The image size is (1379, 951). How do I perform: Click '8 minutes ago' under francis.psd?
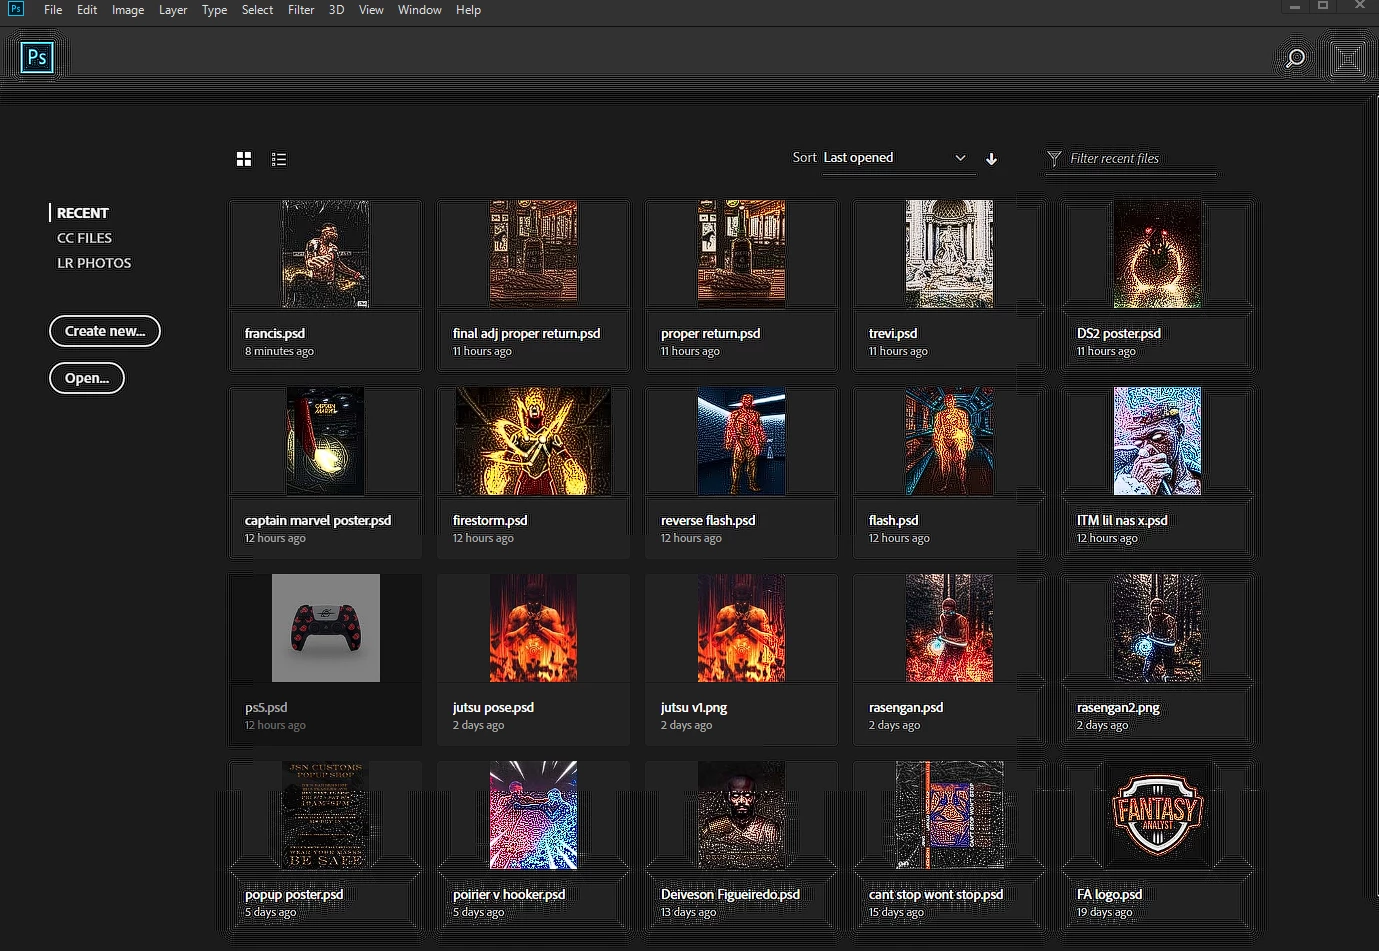click(x=279, y=351)
